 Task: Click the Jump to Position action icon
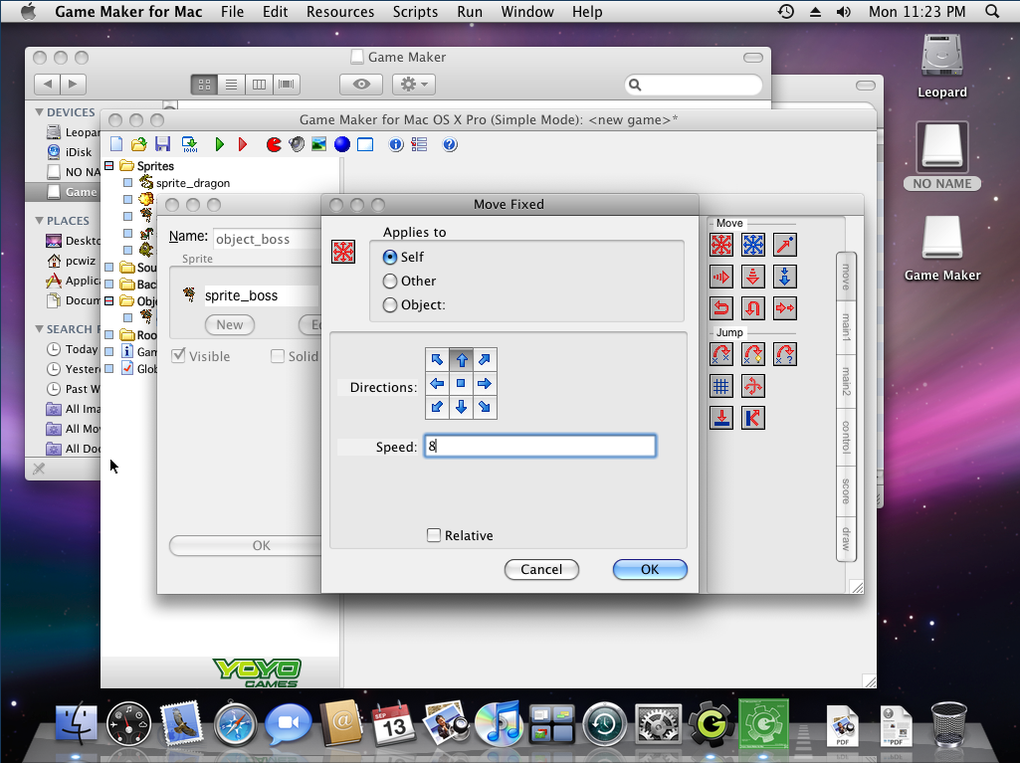click(721, 355)
